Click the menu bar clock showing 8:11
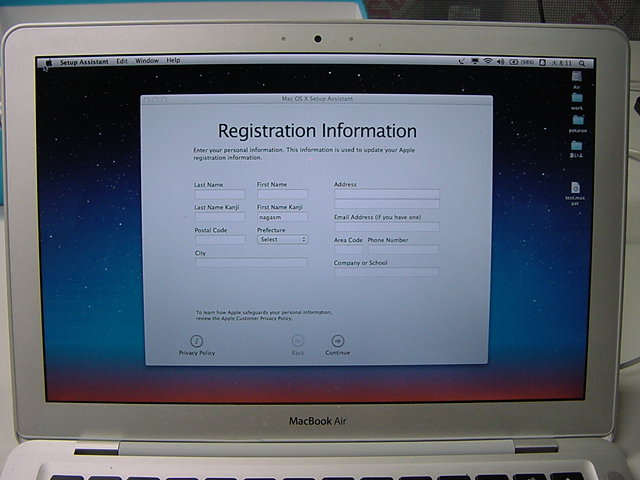This screenshot has width=640, height=480. (x=562, y=63)
